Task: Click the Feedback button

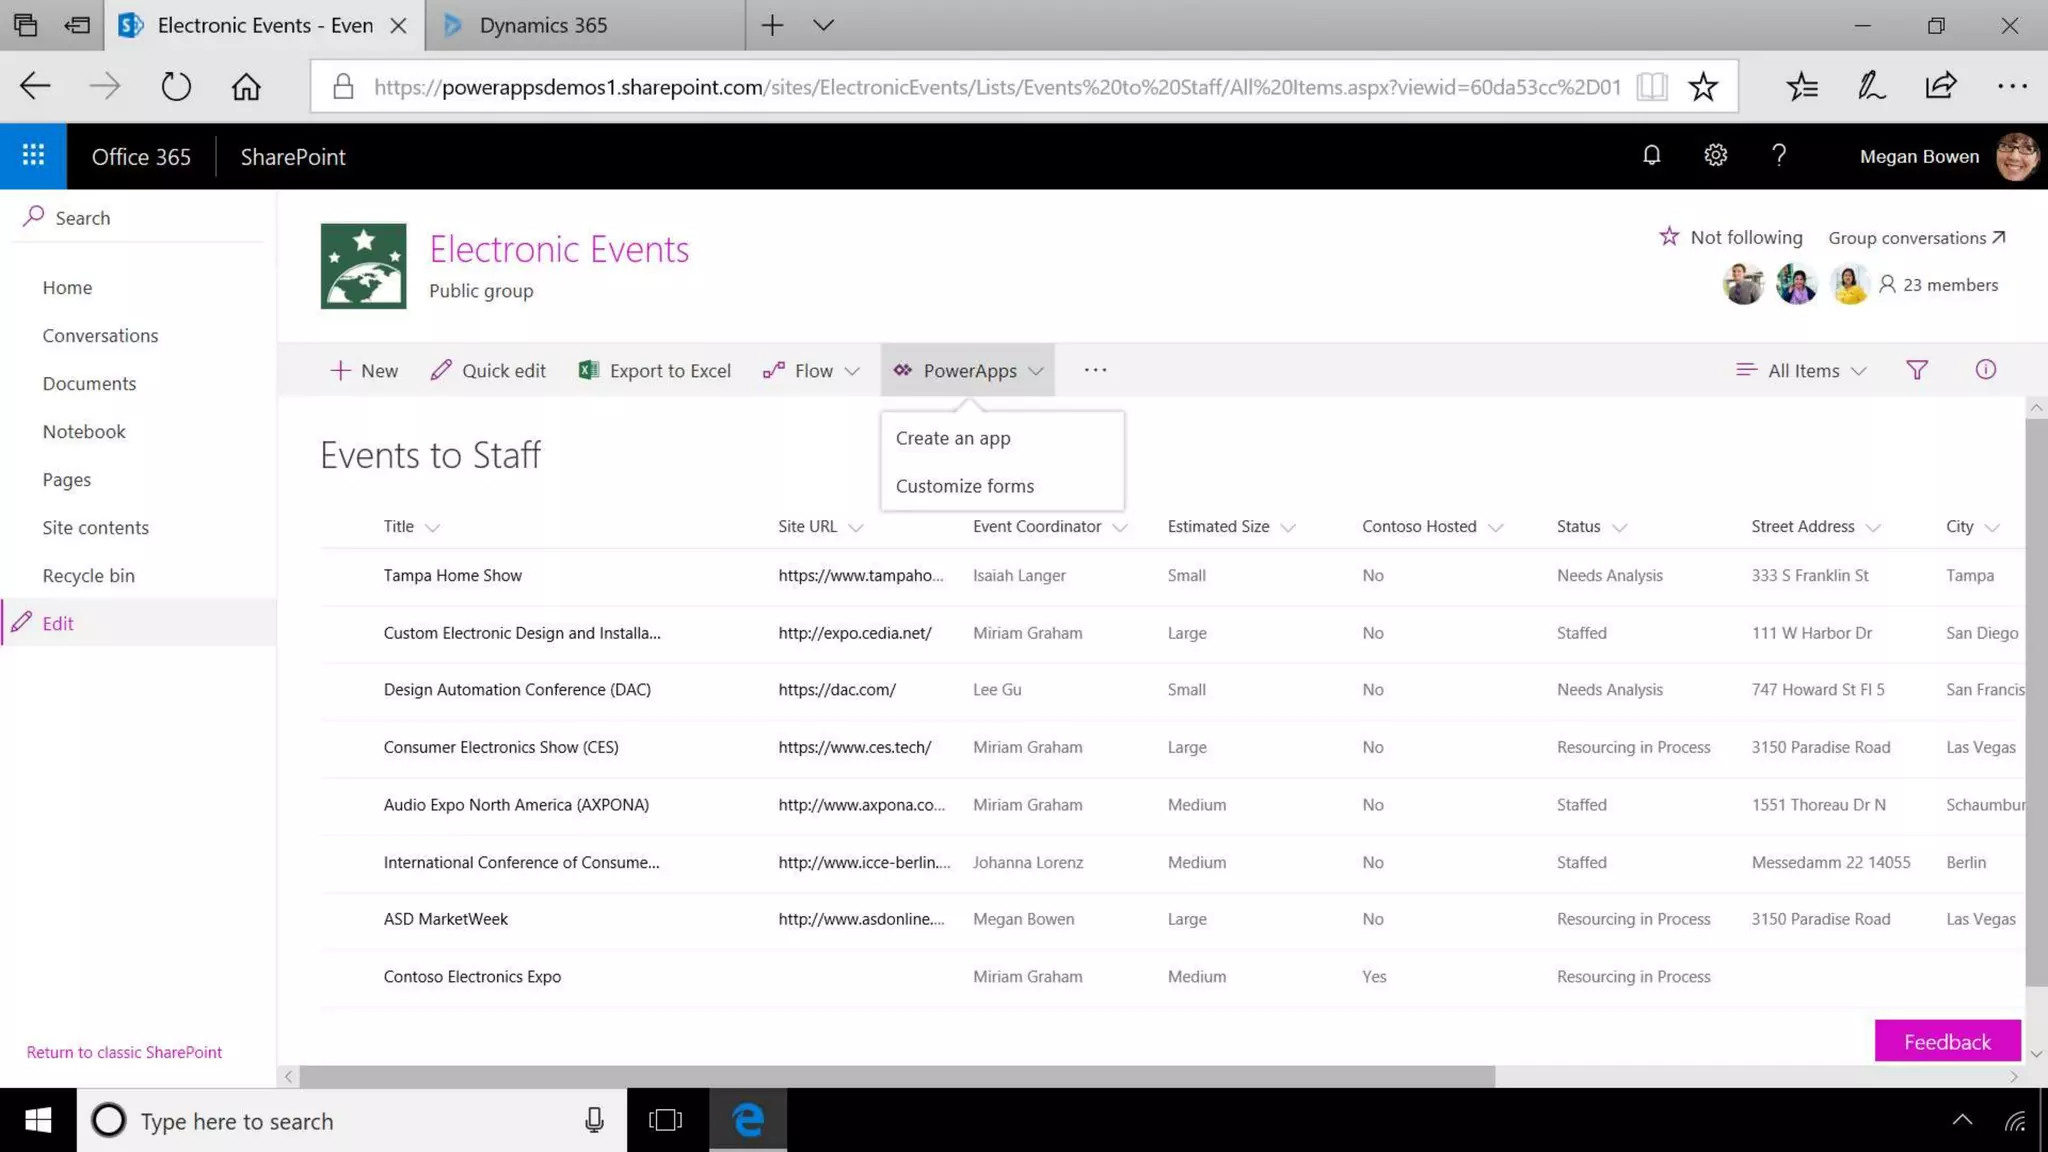Action: point(1946,1041)
